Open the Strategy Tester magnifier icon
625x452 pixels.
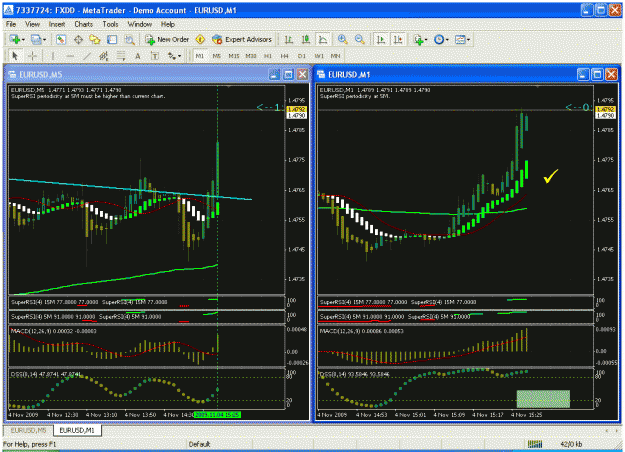(130, 39)
